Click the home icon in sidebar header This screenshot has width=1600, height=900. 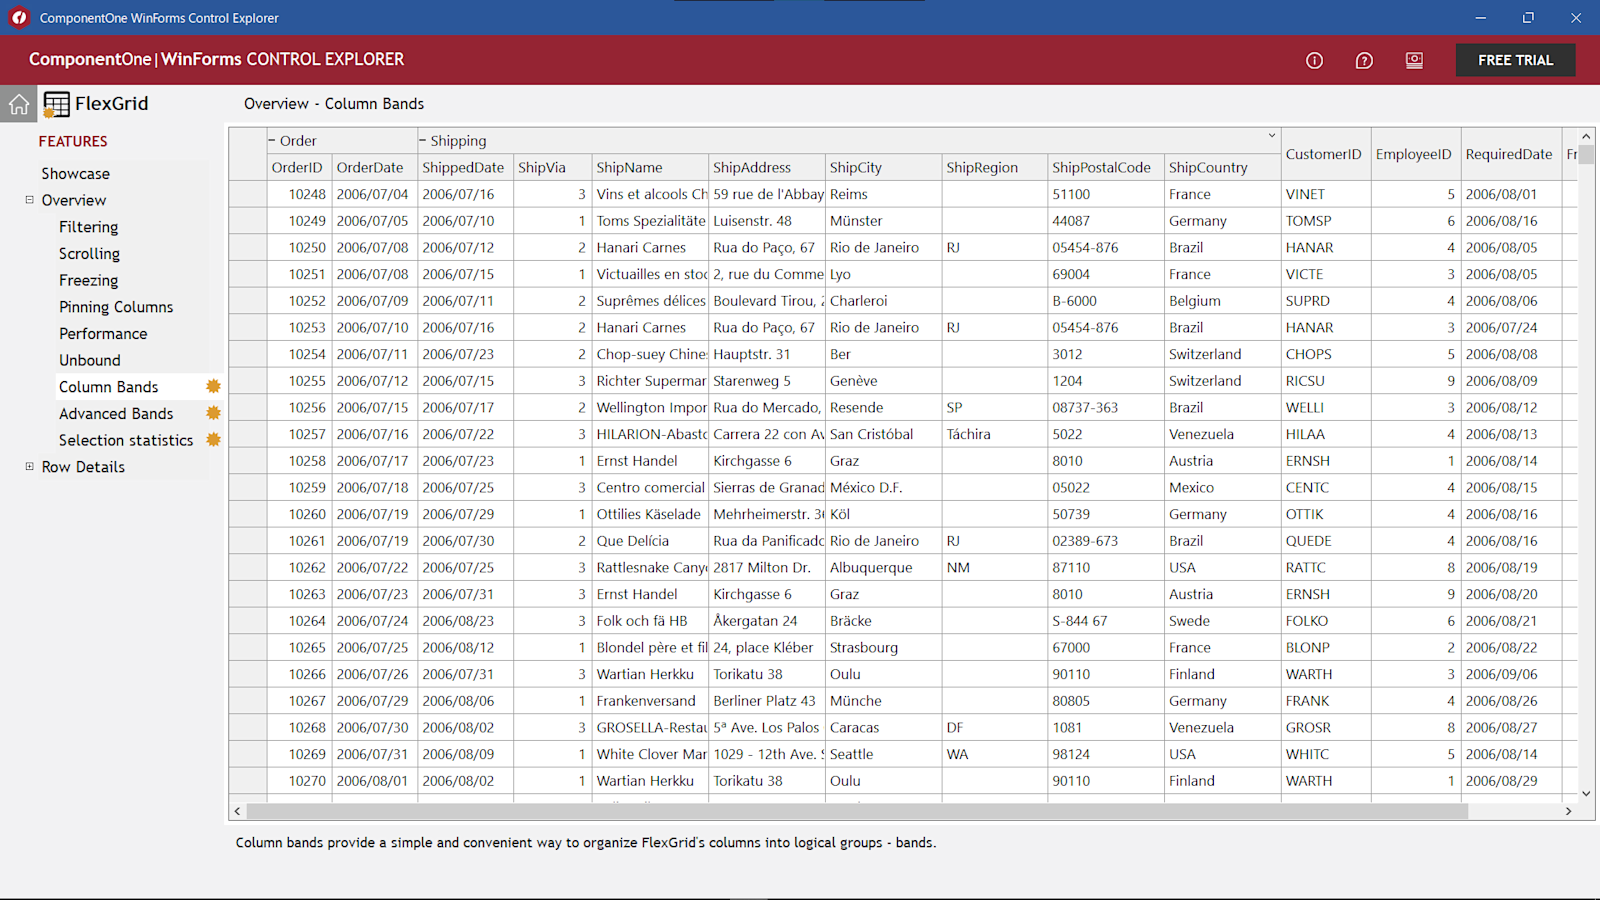19,104
